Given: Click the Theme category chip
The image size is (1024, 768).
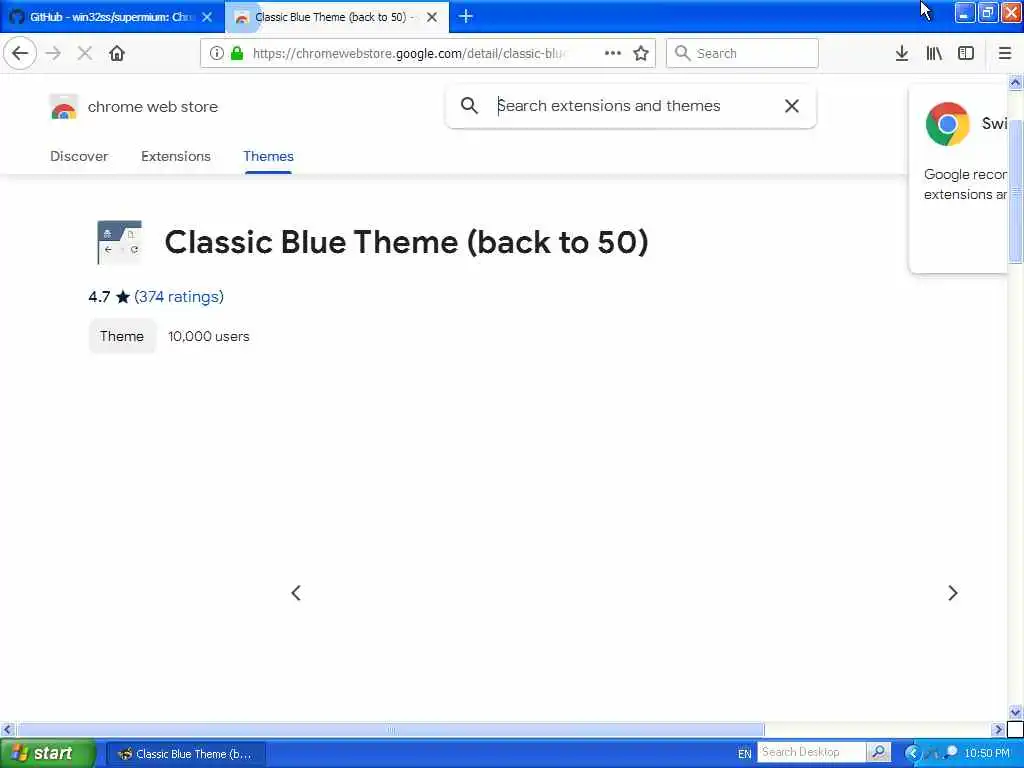Looking at the screenshot, I should click(x=122, y=336).
